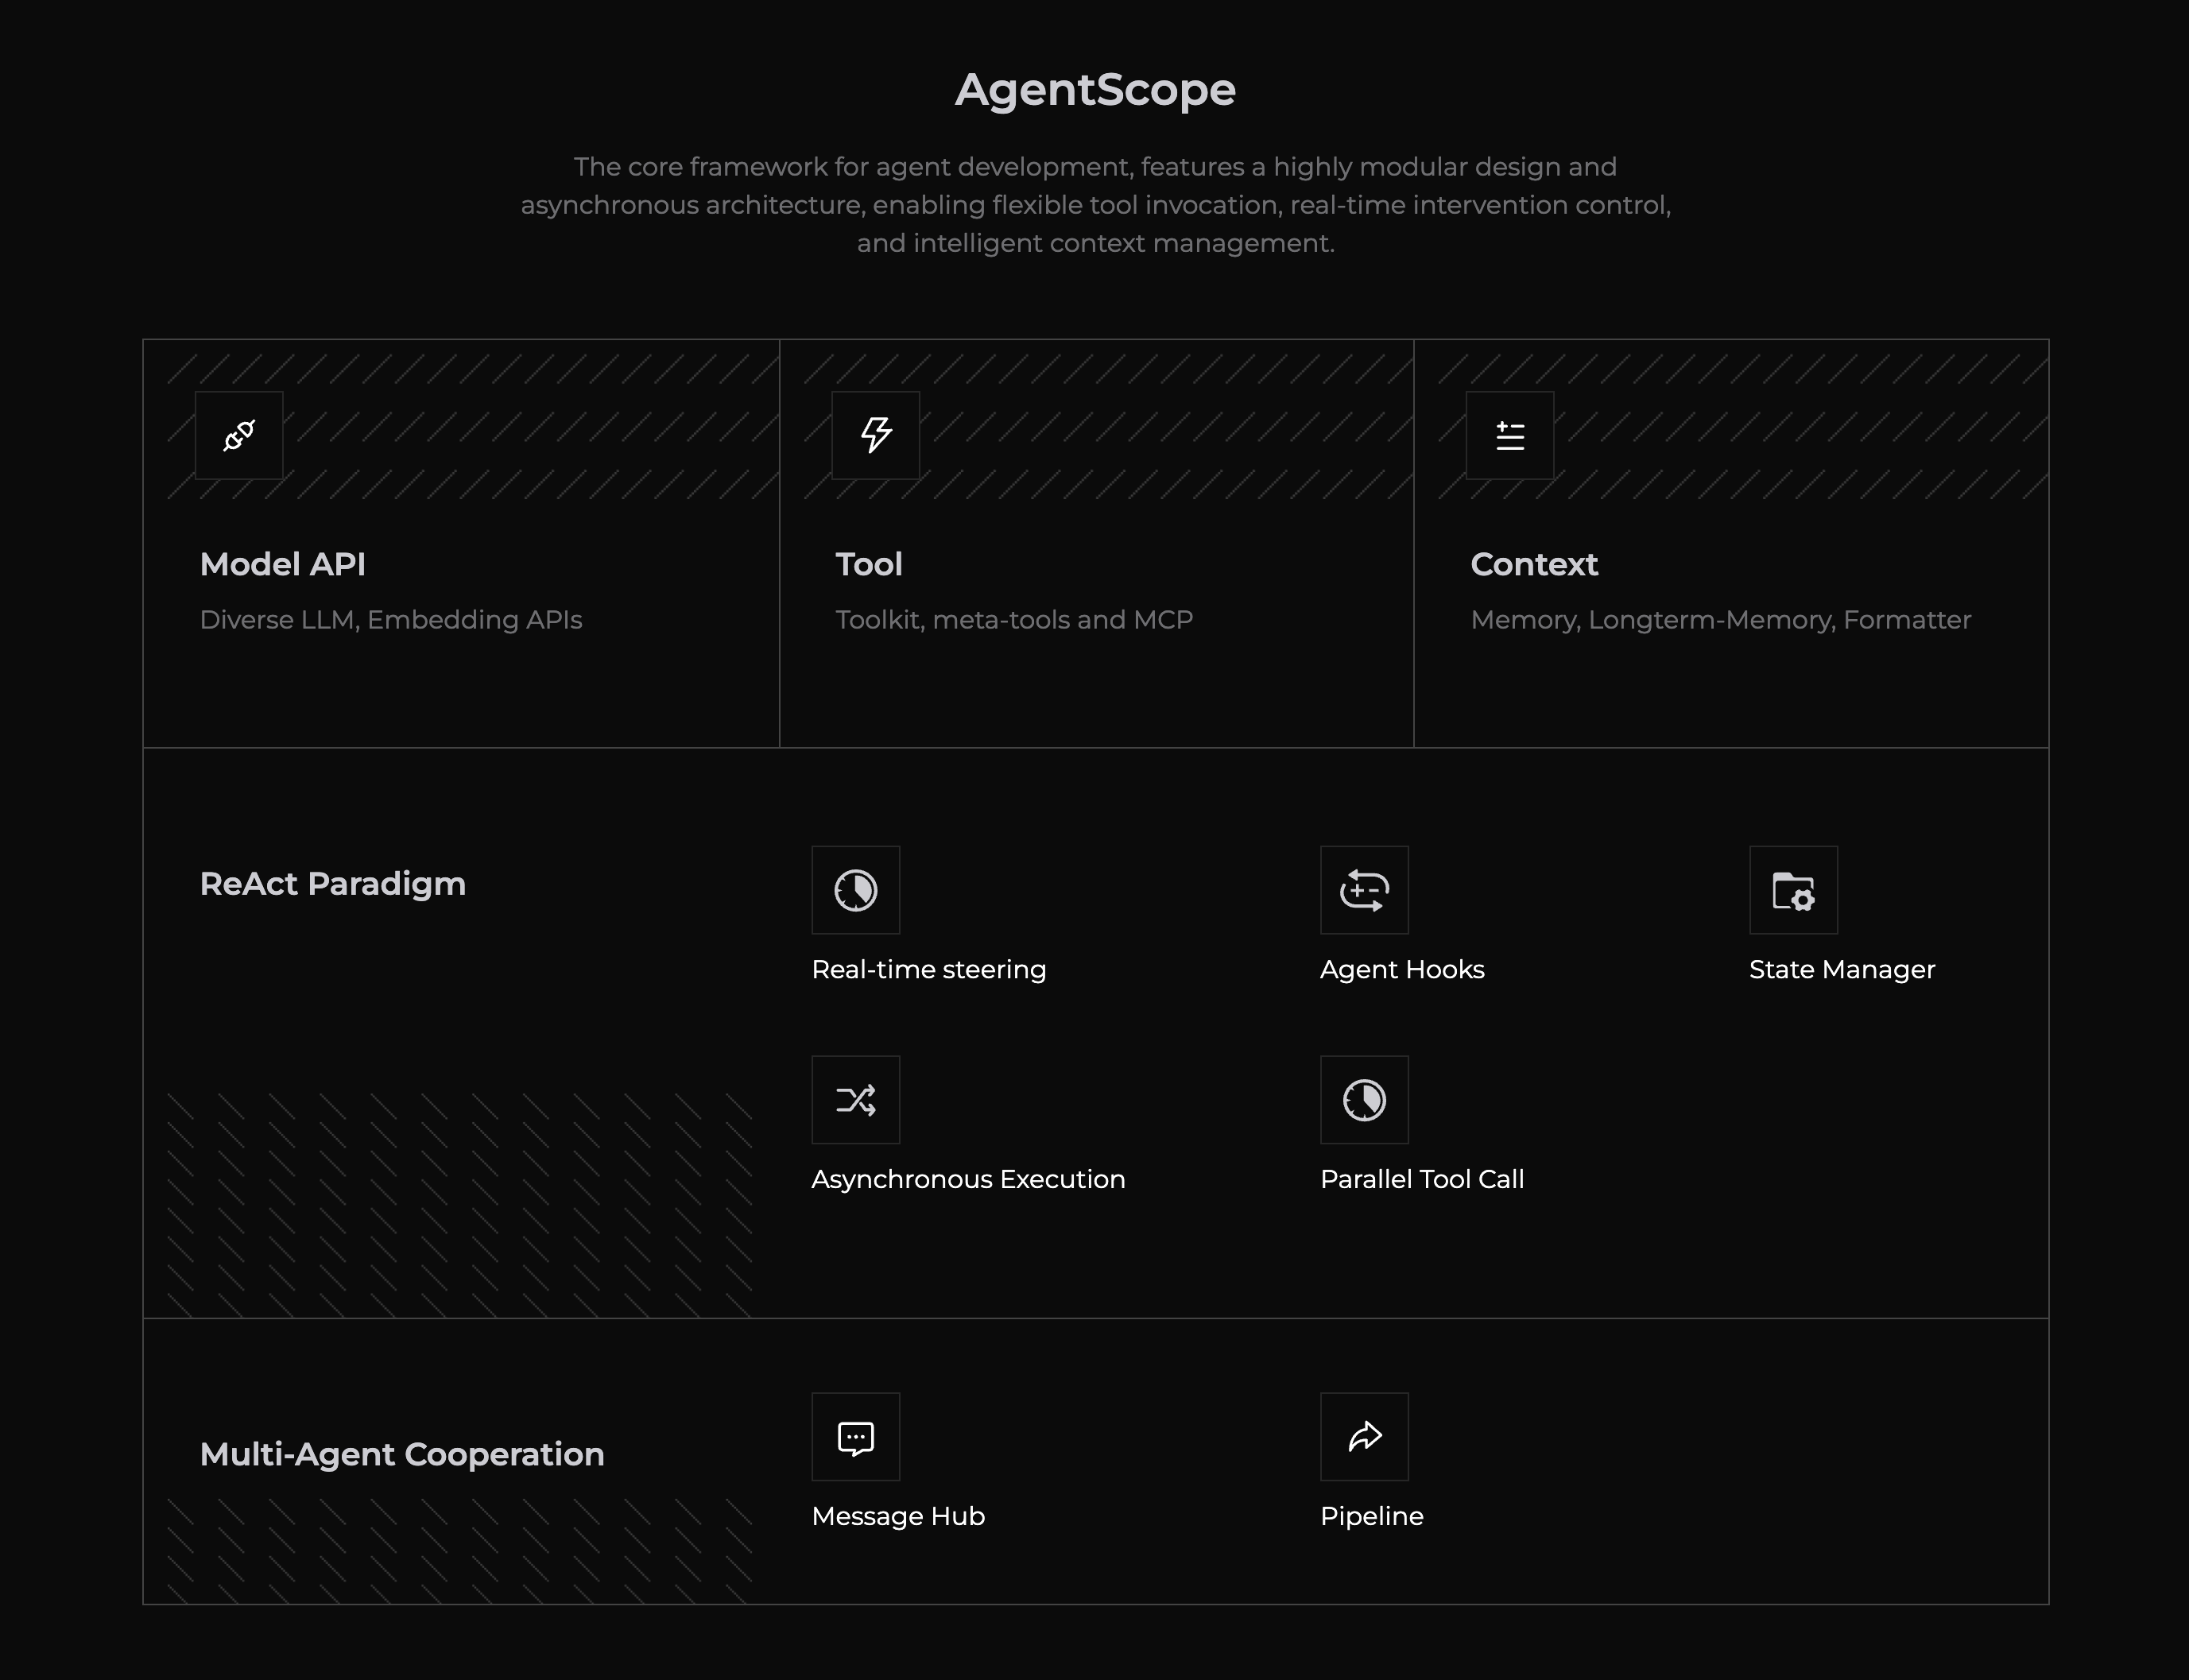Click the AgentScope page title
The height and width of the screenshot is (1680, 2189).
click(x=1095, y=90)
